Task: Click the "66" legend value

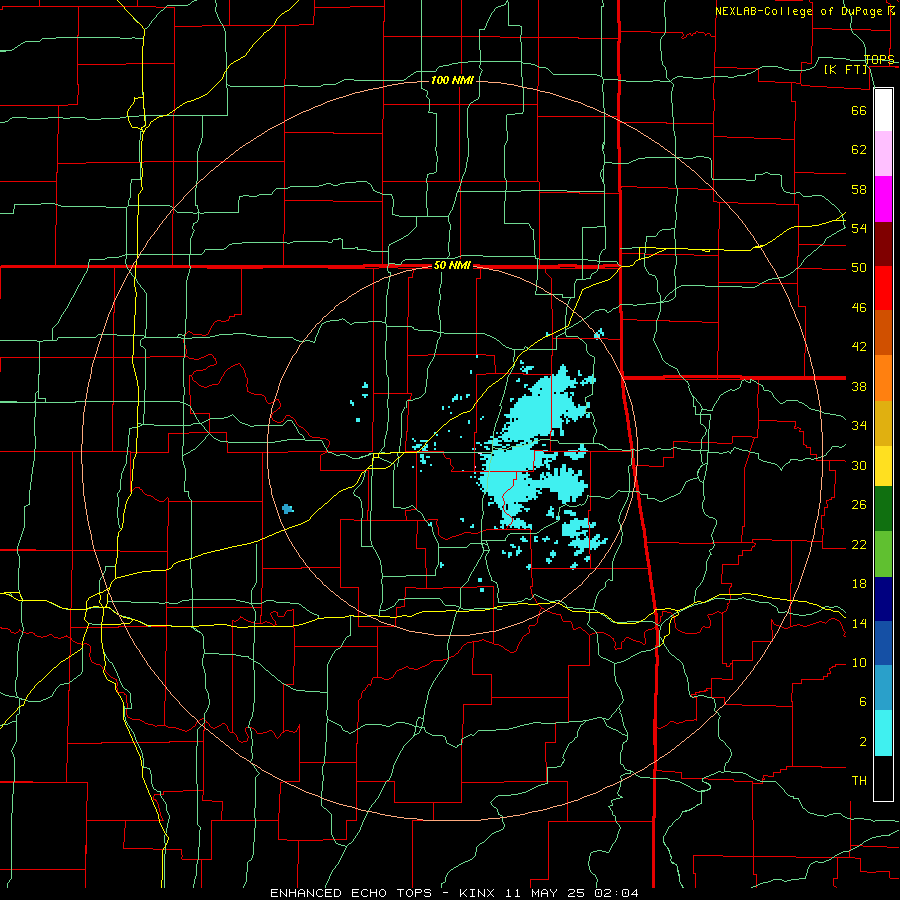Action: pyautogui.click(x=859, y=110)
